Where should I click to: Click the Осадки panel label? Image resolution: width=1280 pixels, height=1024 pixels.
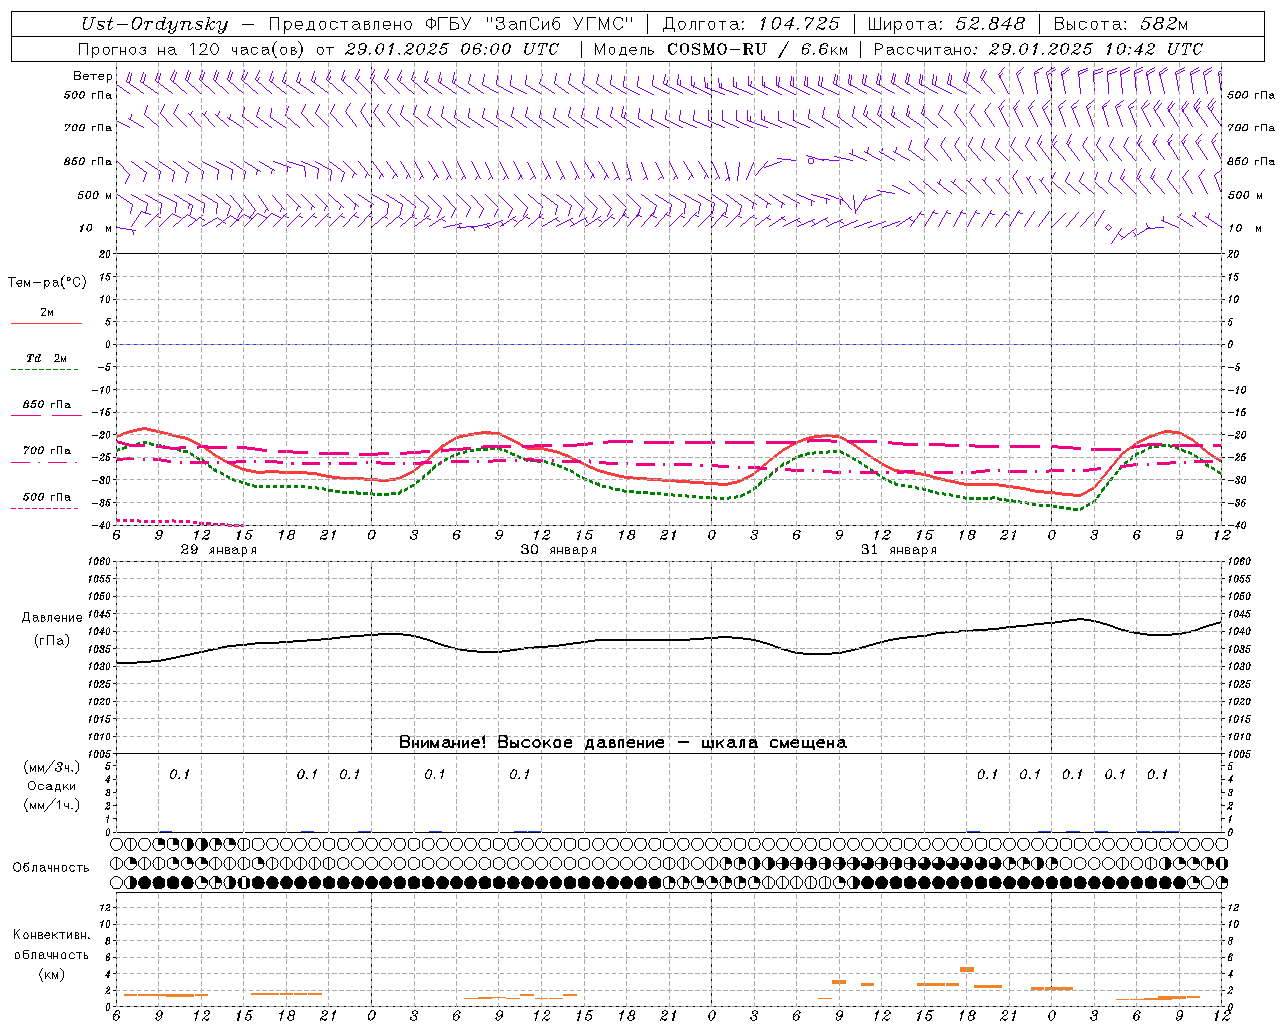[x=52, y=786]
